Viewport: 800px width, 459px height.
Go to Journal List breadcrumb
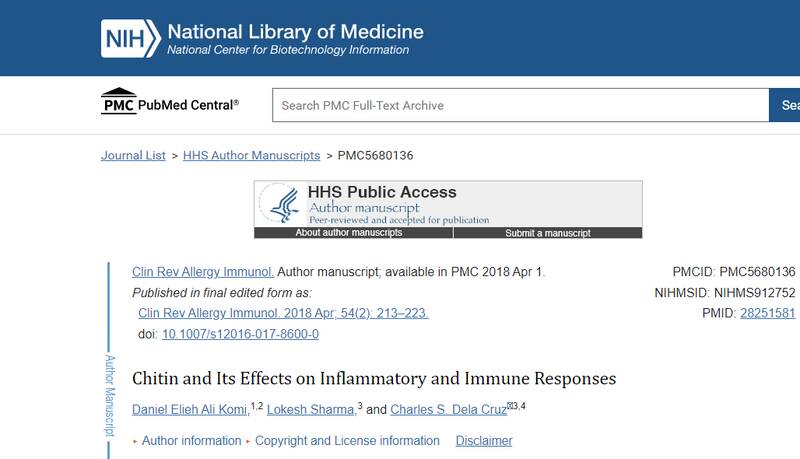pos(133,155)
